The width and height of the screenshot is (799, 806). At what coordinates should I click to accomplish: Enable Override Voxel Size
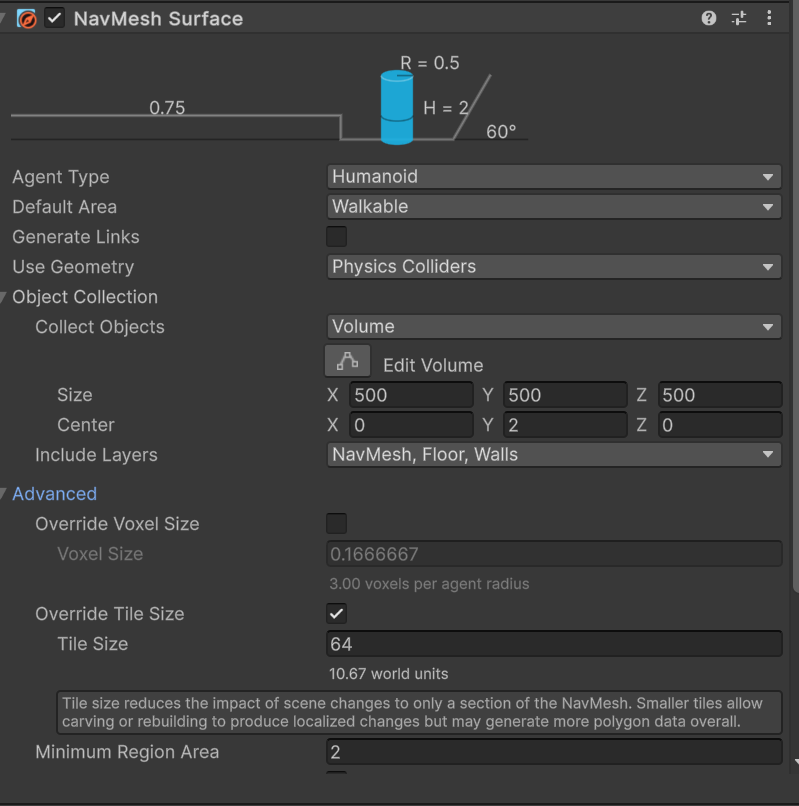point(336,523)
